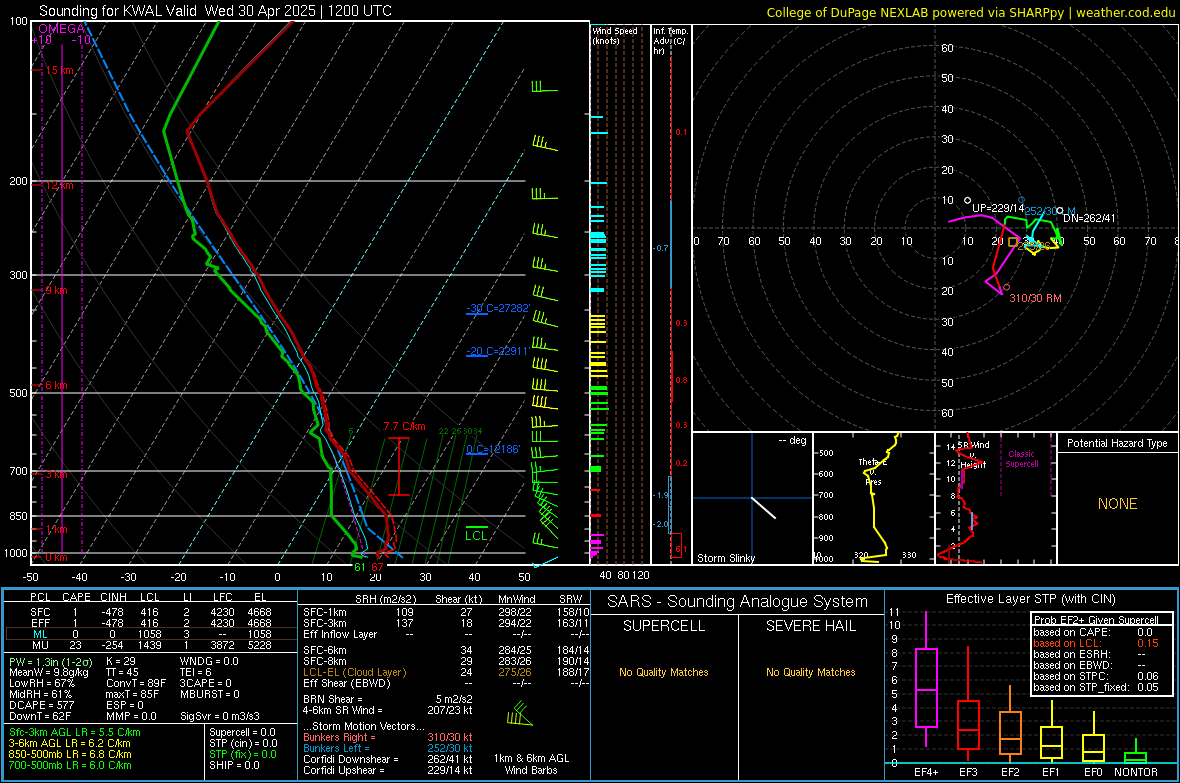Click the 15 km height marker
1180x783 pixels.
(60, 70)
